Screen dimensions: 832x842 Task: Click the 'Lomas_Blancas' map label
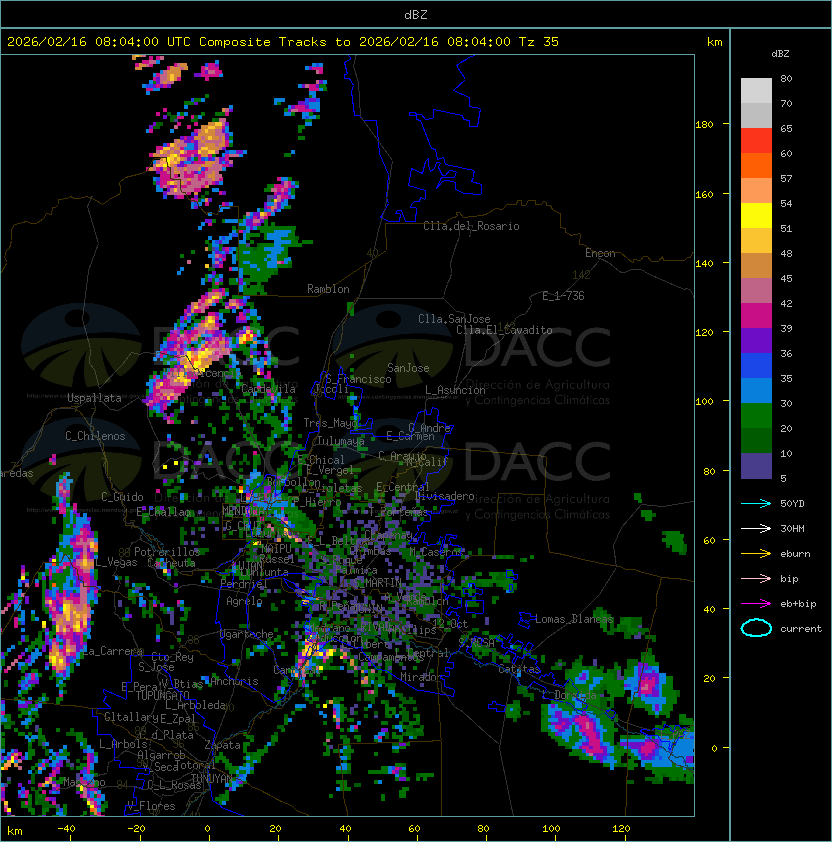tap(574, 619)
